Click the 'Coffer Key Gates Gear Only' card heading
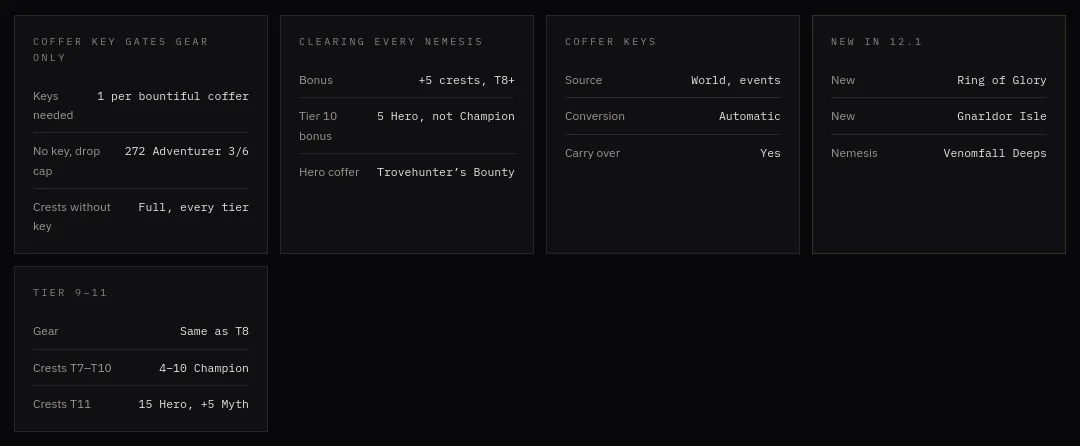The image size is (1080, 446). point(121,50)
